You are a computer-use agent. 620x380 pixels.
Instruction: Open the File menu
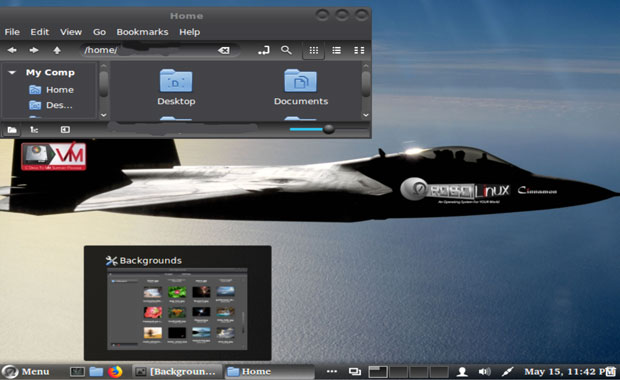tap(12, 32)
